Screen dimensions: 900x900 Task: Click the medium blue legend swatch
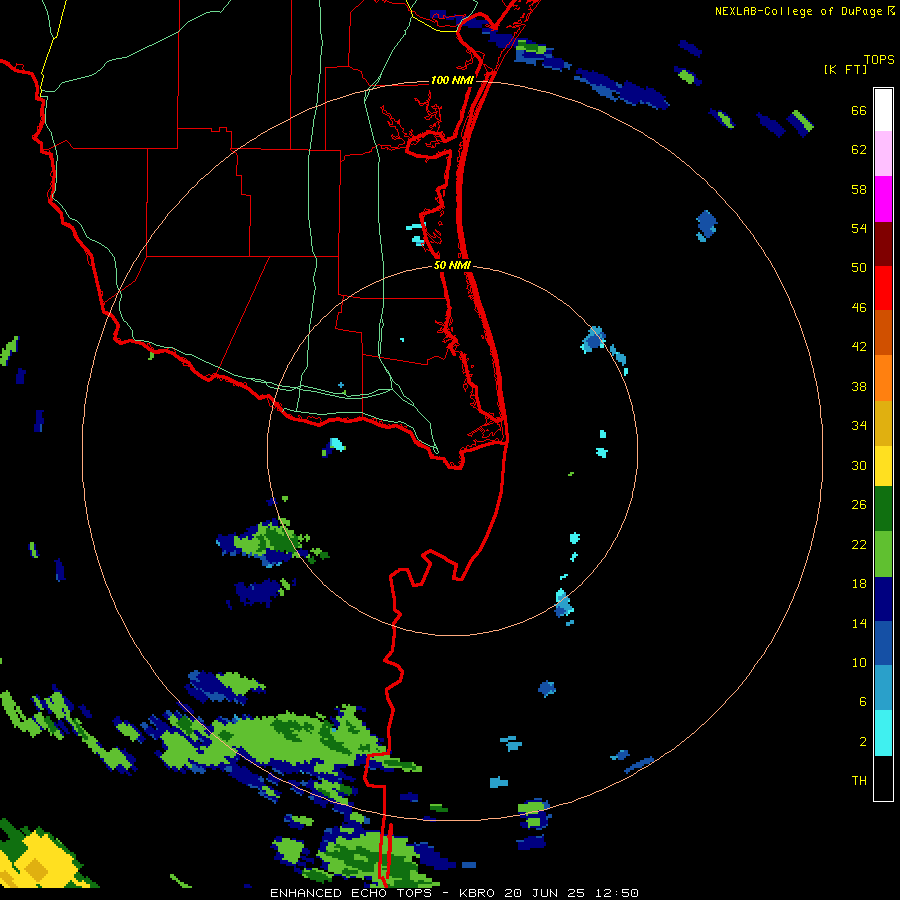point(883,643)
